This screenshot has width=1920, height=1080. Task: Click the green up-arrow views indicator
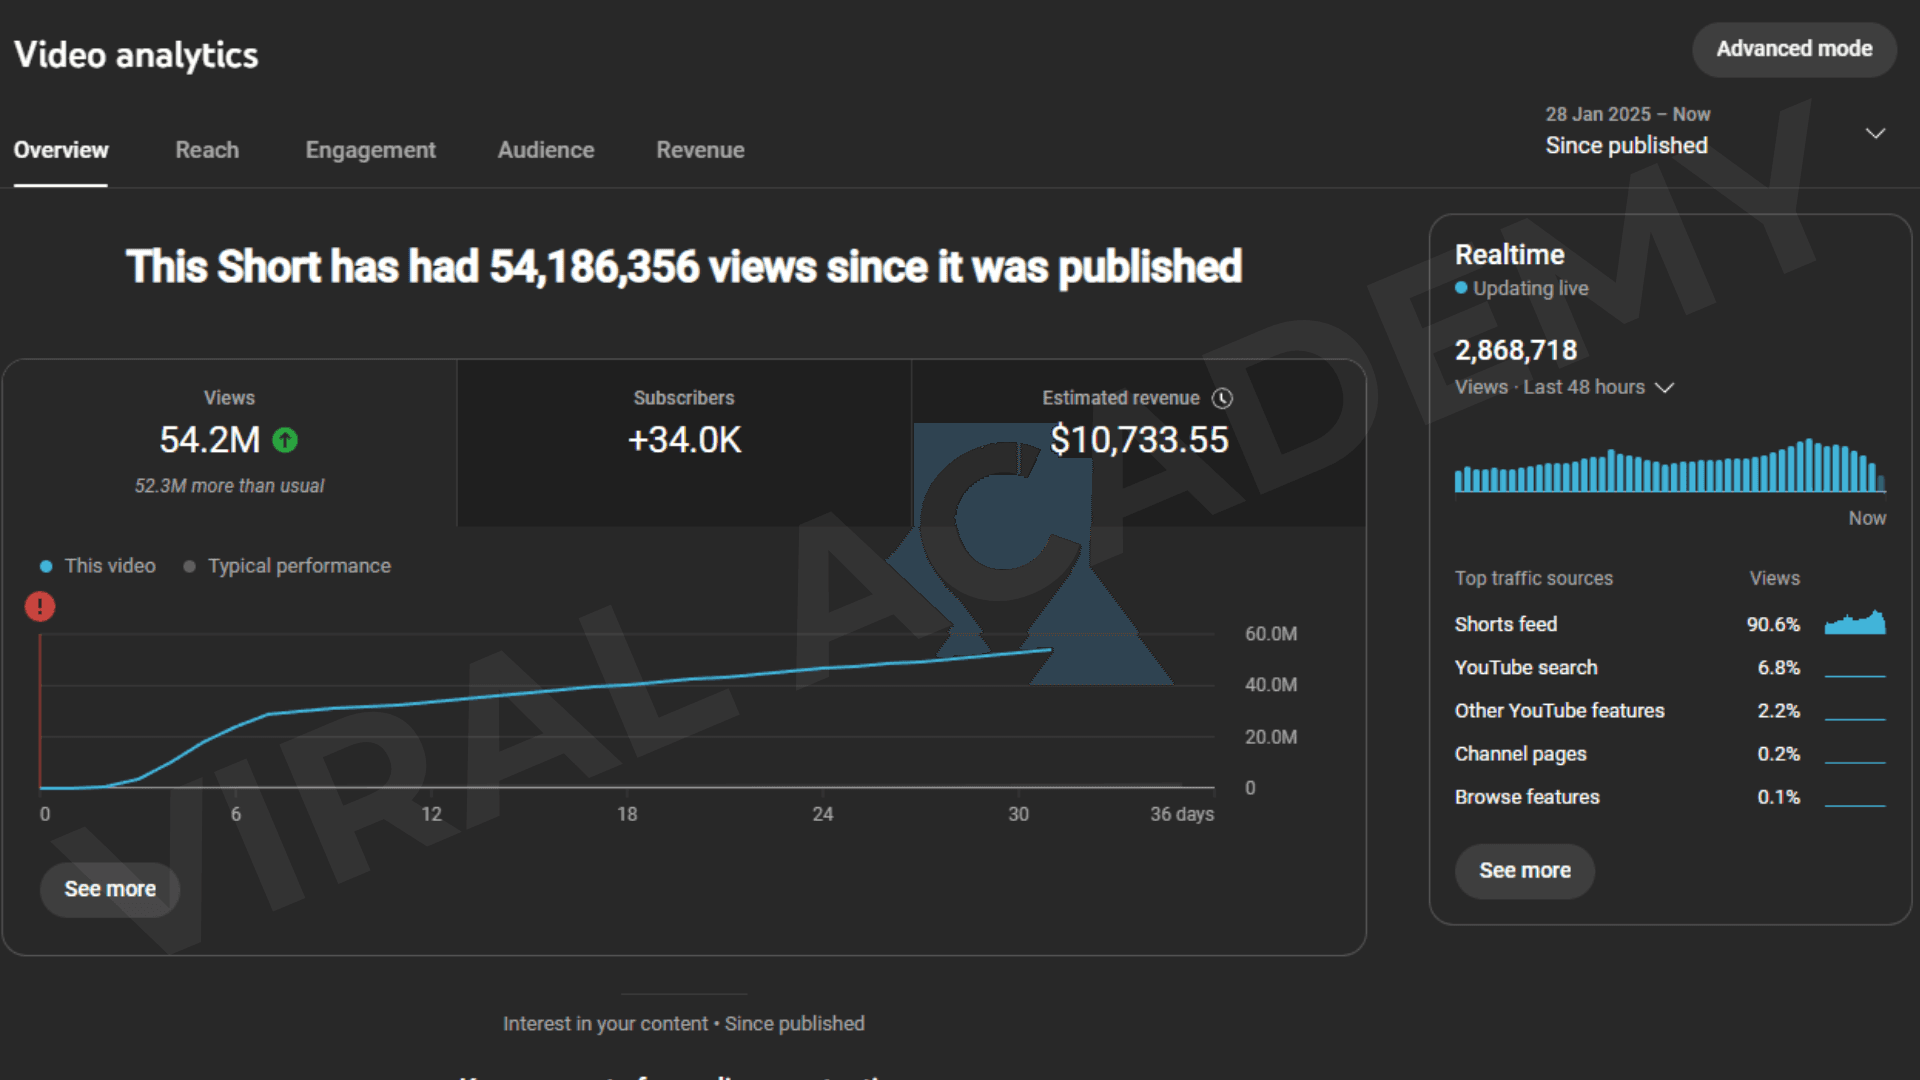(x=285, y=440)
